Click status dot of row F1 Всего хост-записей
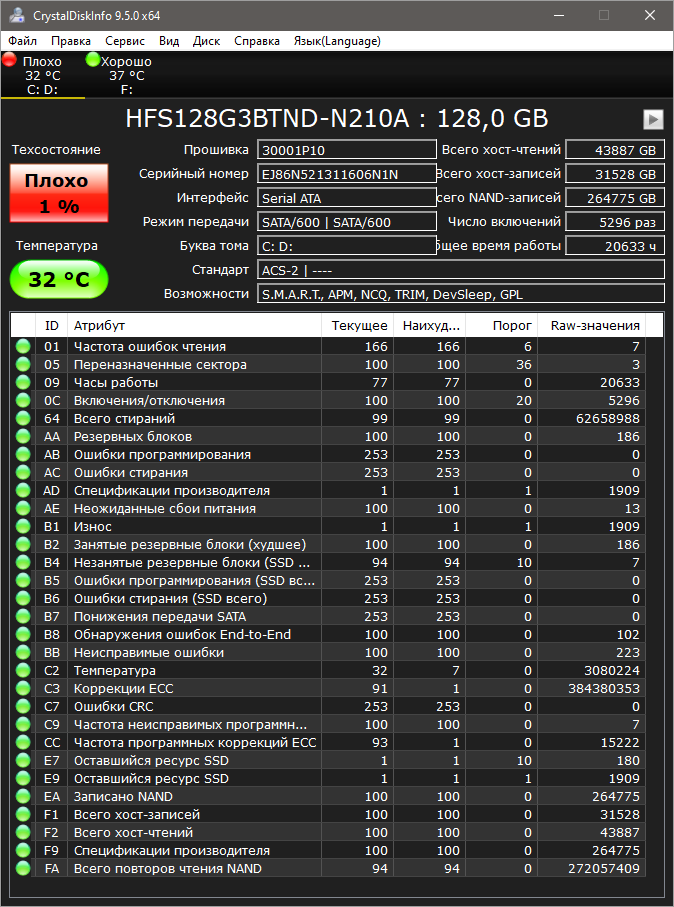Screen dimensions: 674x907 point(23,814)
